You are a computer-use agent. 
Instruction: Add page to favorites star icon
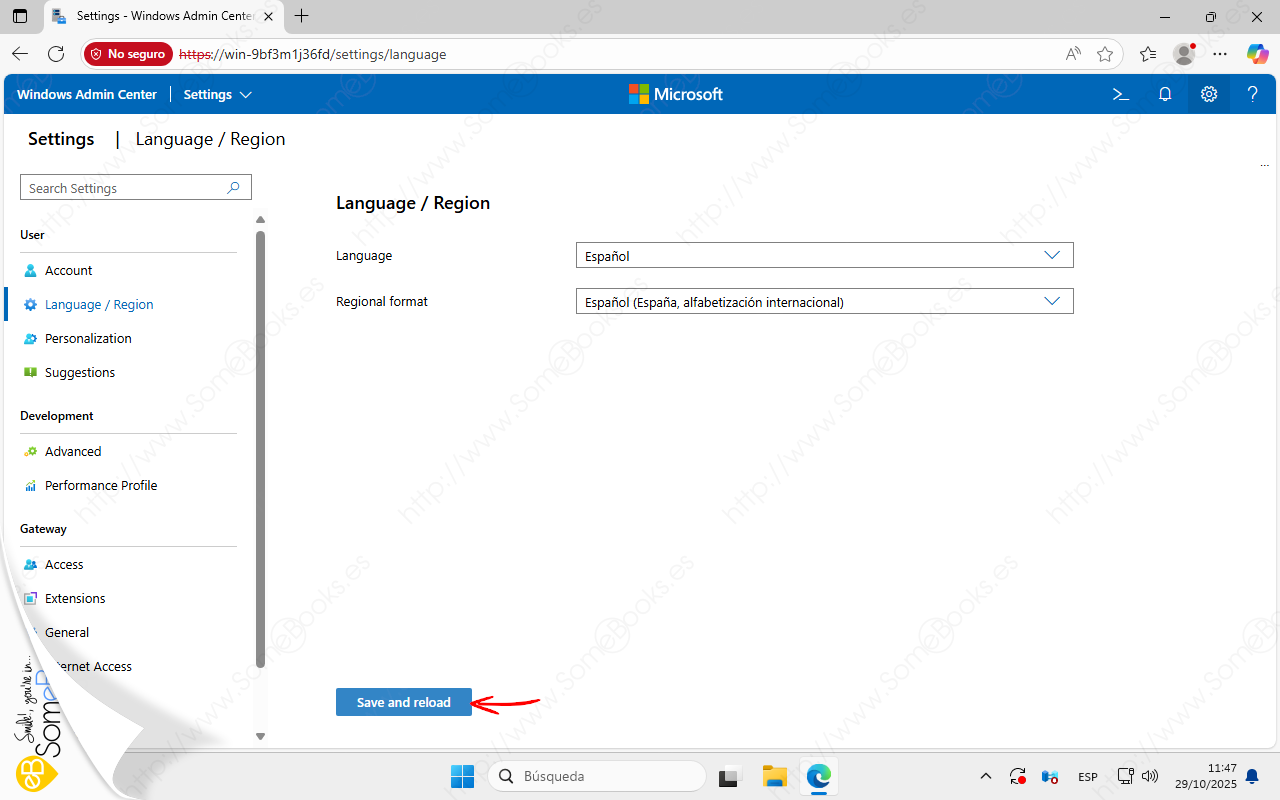coord(1105,54)
